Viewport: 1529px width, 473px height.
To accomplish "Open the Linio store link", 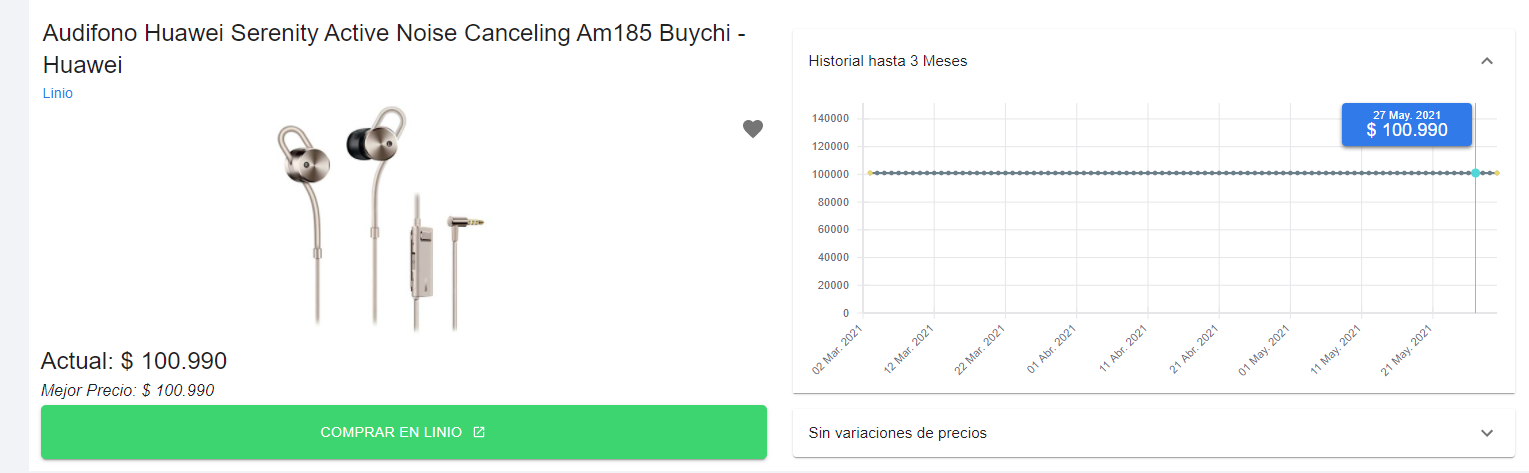I will (58, 93).
